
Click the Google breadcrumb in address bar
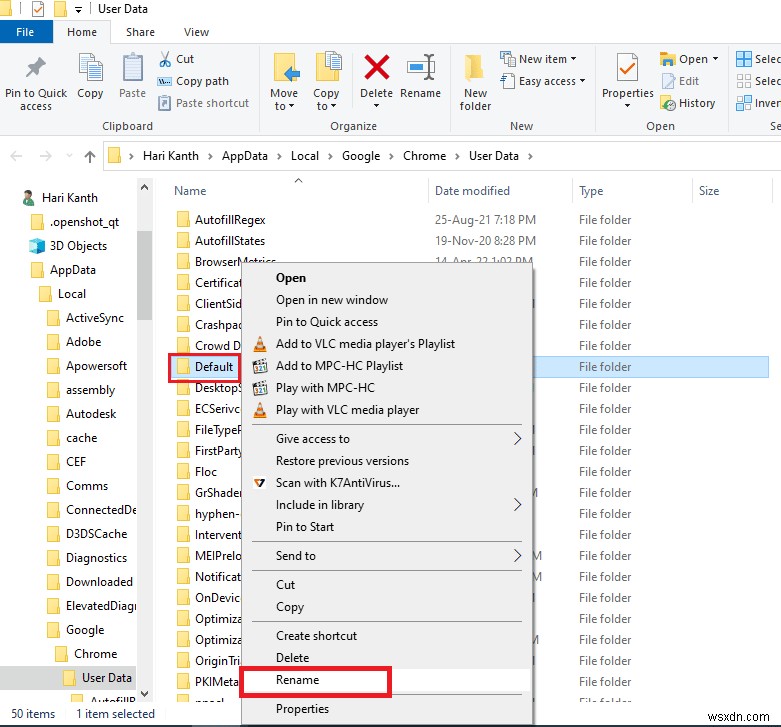(x=361, y=156)
